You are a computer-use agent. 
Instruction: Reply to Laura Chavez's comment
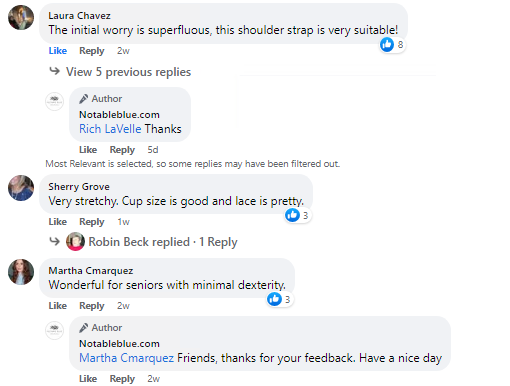click(x=92, y=51)
